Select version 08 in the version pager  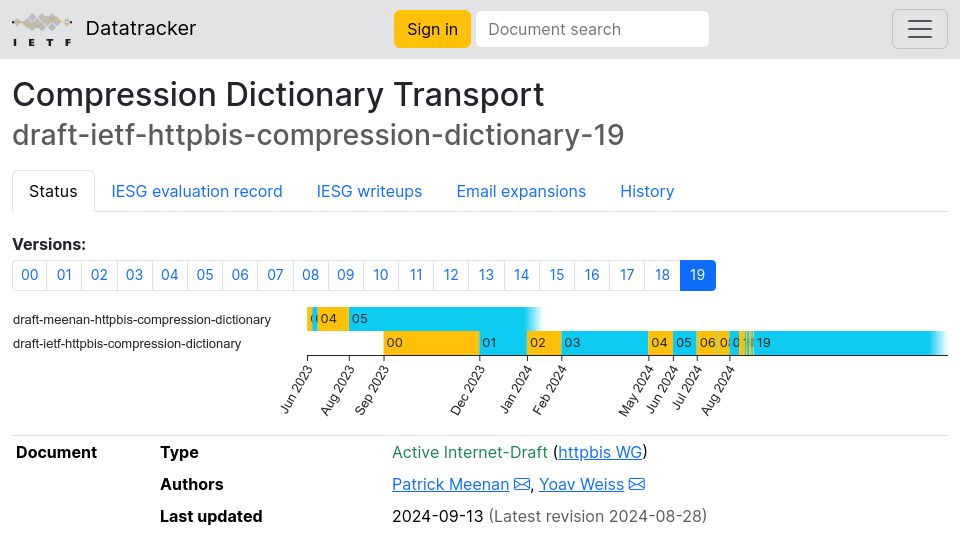310,275
